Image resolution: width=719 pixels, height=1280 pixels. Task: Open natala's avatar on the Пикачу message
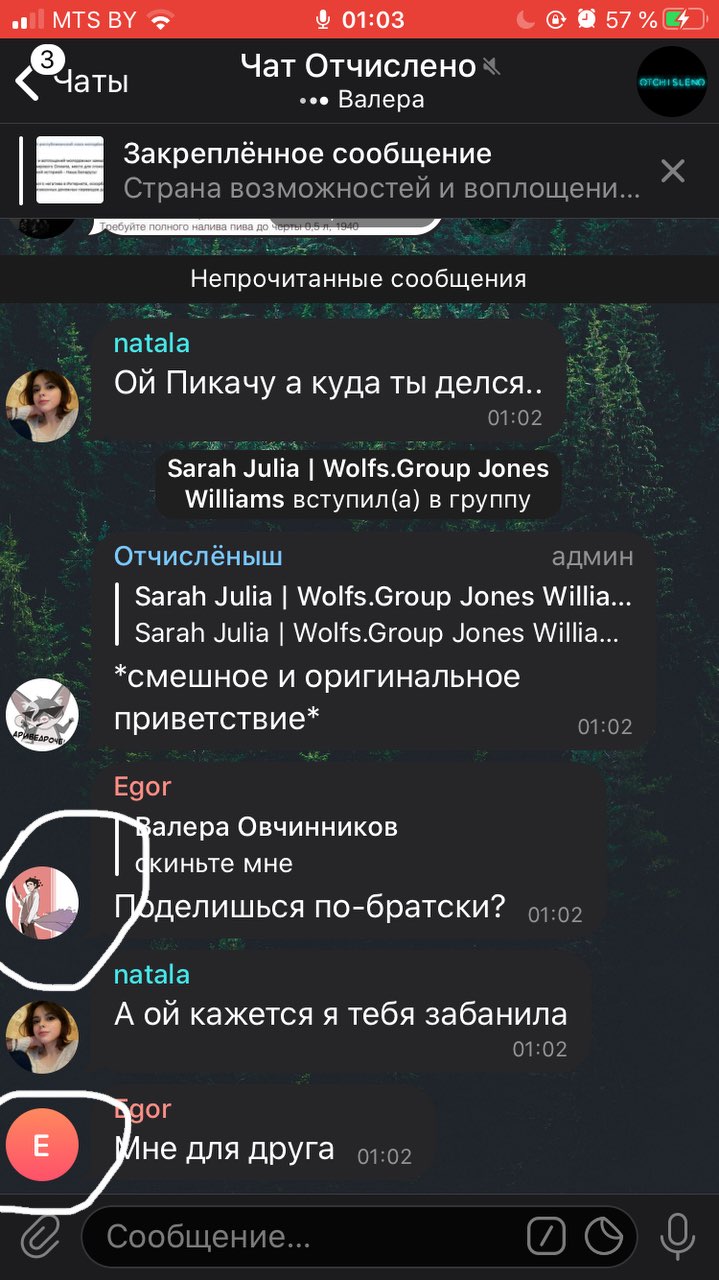42,405
